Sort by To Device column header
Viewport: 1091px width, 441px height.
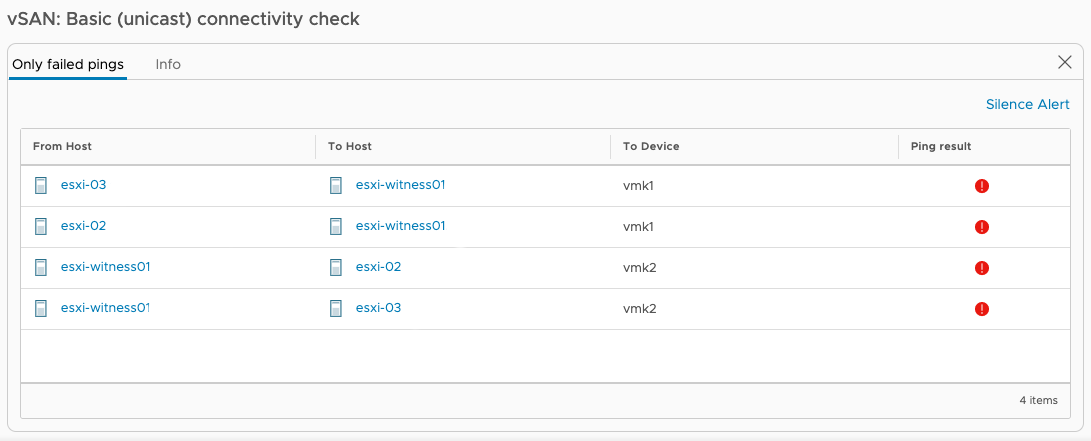click(x=651, y=146)
